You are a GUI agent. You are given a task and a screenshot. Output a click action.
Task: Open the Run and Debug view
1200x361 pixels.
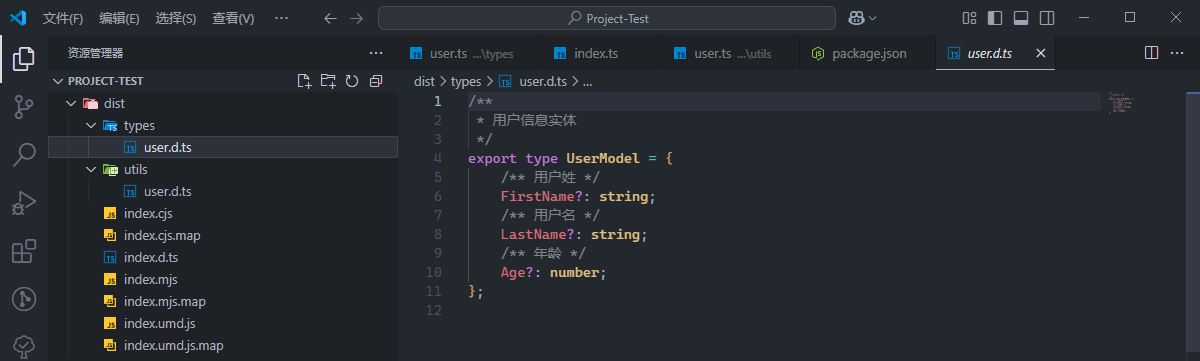coord(24,203)
